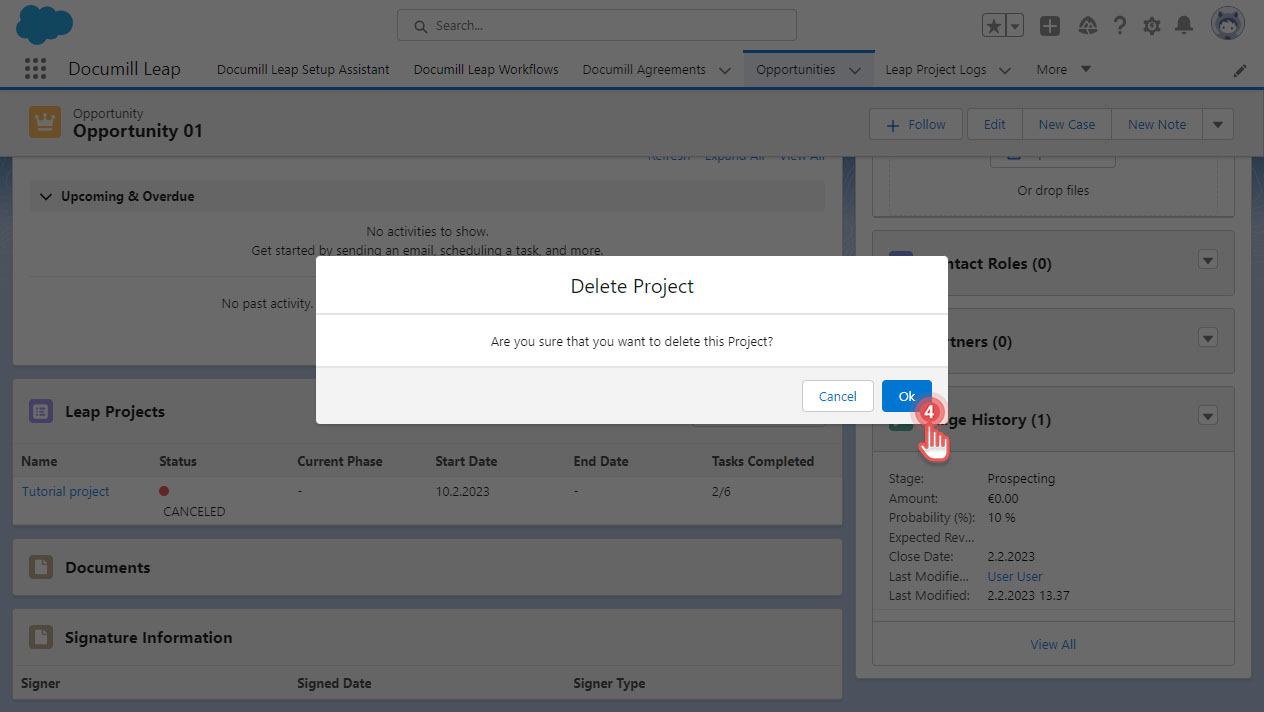Click the favorites star icon
The width and height of the screenshot is (1264, 712).
coord(993,25)
